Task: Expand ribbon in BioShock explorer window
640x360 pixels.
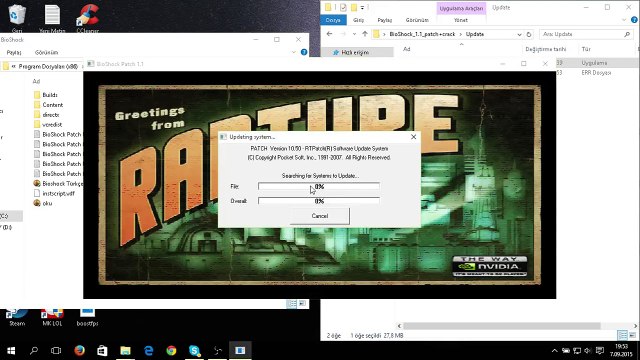Action: [x=293, y=52]
